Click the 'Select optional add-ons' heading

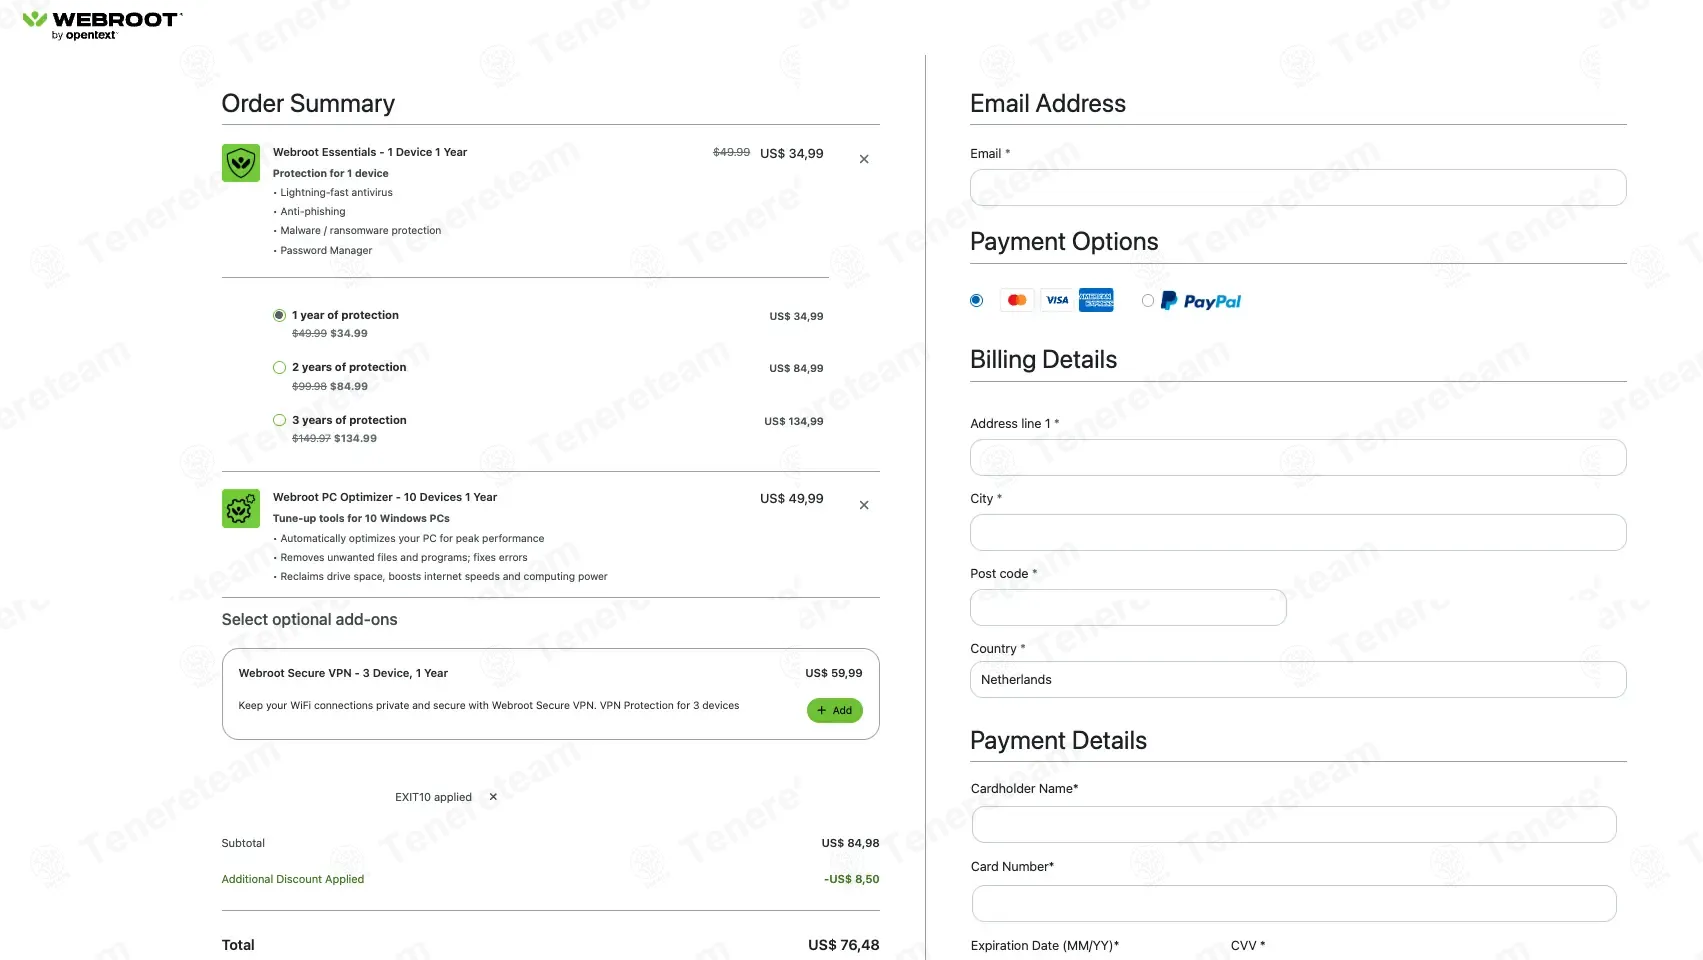pos(310,620)
